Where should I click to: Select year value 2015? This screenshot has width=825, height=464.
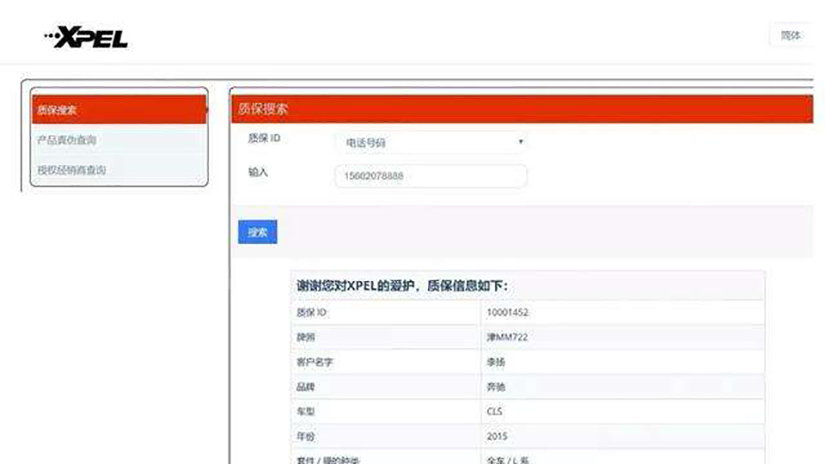tap(497, 436)
